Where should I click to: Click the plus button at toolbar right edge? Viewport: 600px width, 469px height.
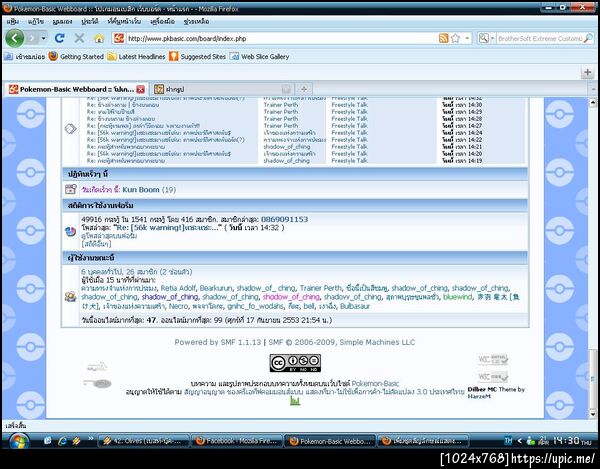pos(588,72)
